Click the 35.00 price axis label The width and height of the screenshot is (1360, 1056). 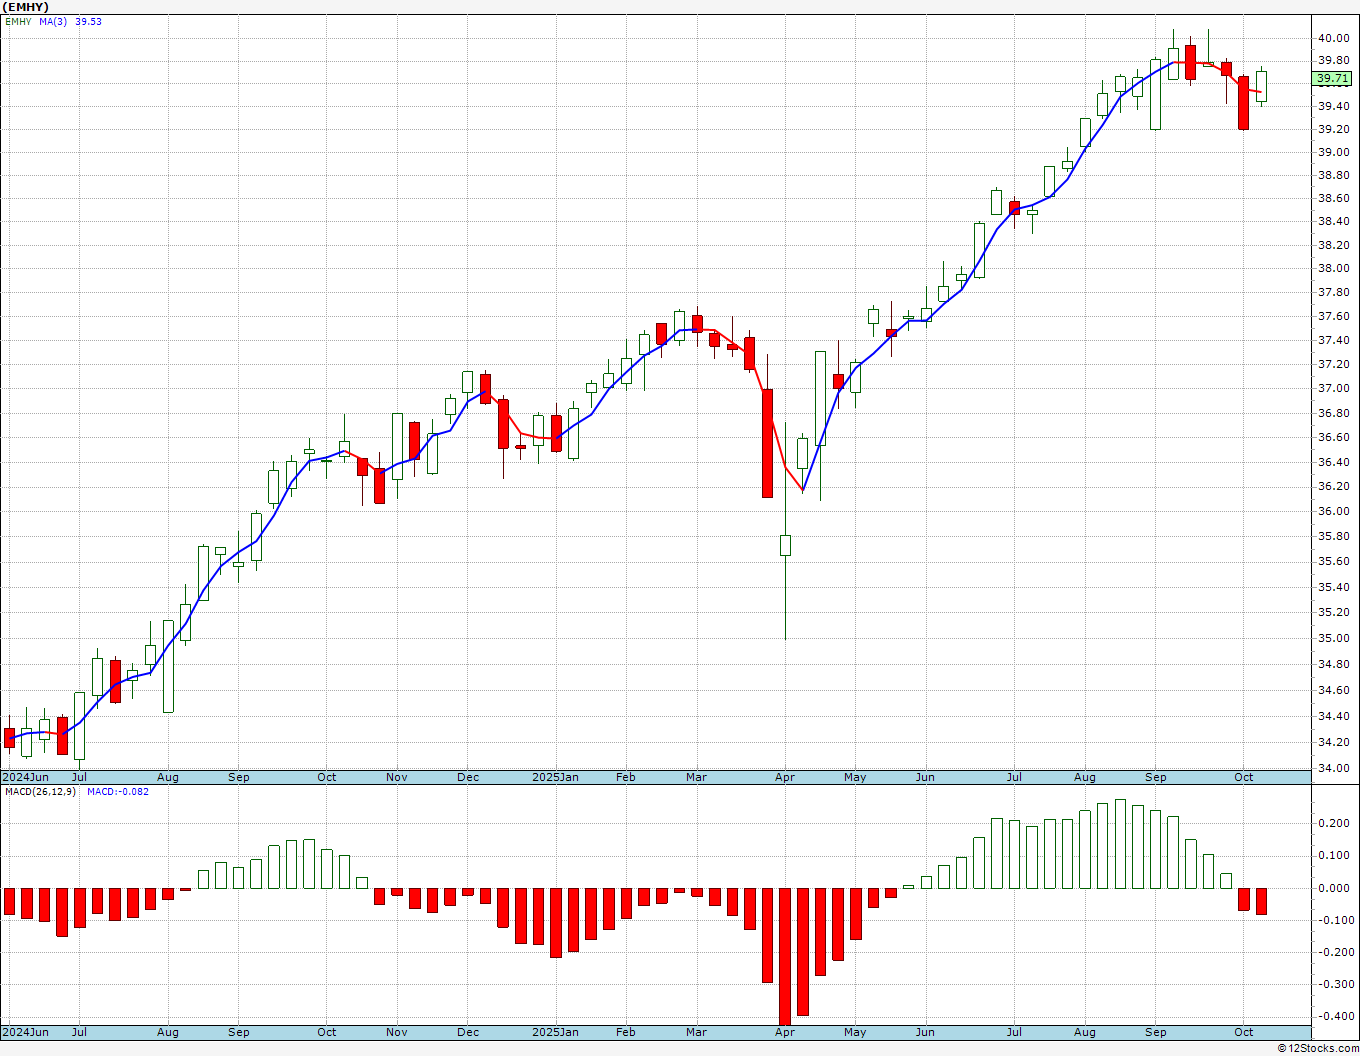coord(1332,638)
